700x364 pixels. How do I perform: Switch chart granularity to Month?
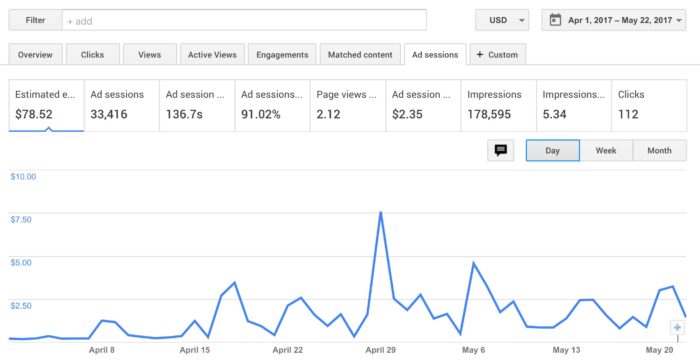659,151
